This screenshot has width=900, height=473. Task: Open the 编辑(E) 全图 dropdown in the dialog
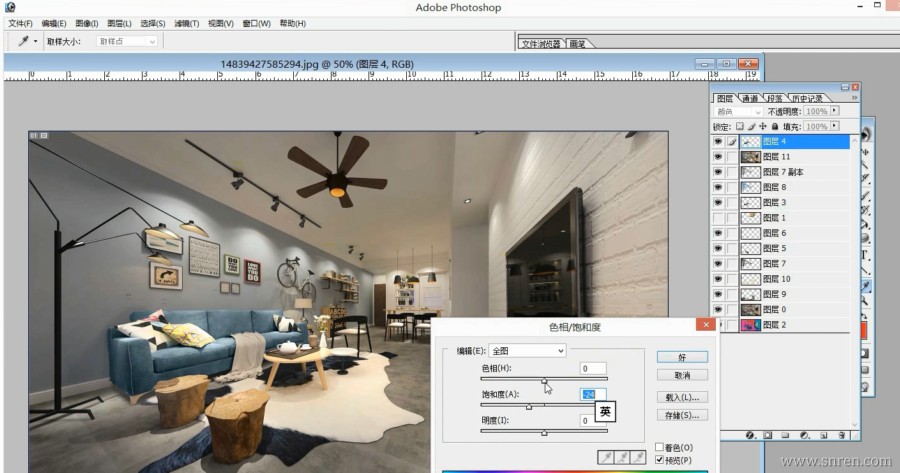[527, 351]
